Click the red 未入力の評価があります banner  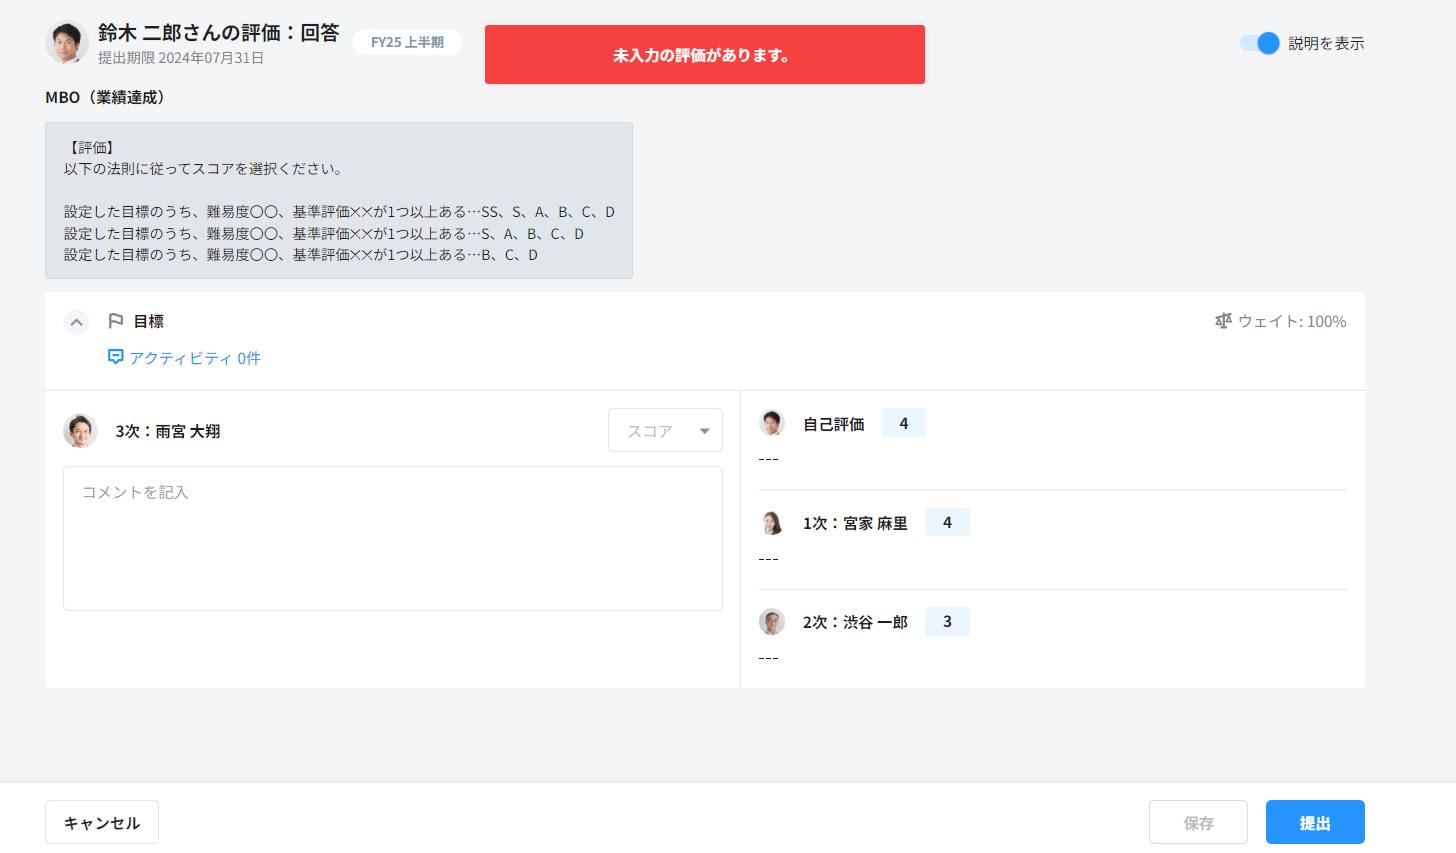tap(704, 55)
